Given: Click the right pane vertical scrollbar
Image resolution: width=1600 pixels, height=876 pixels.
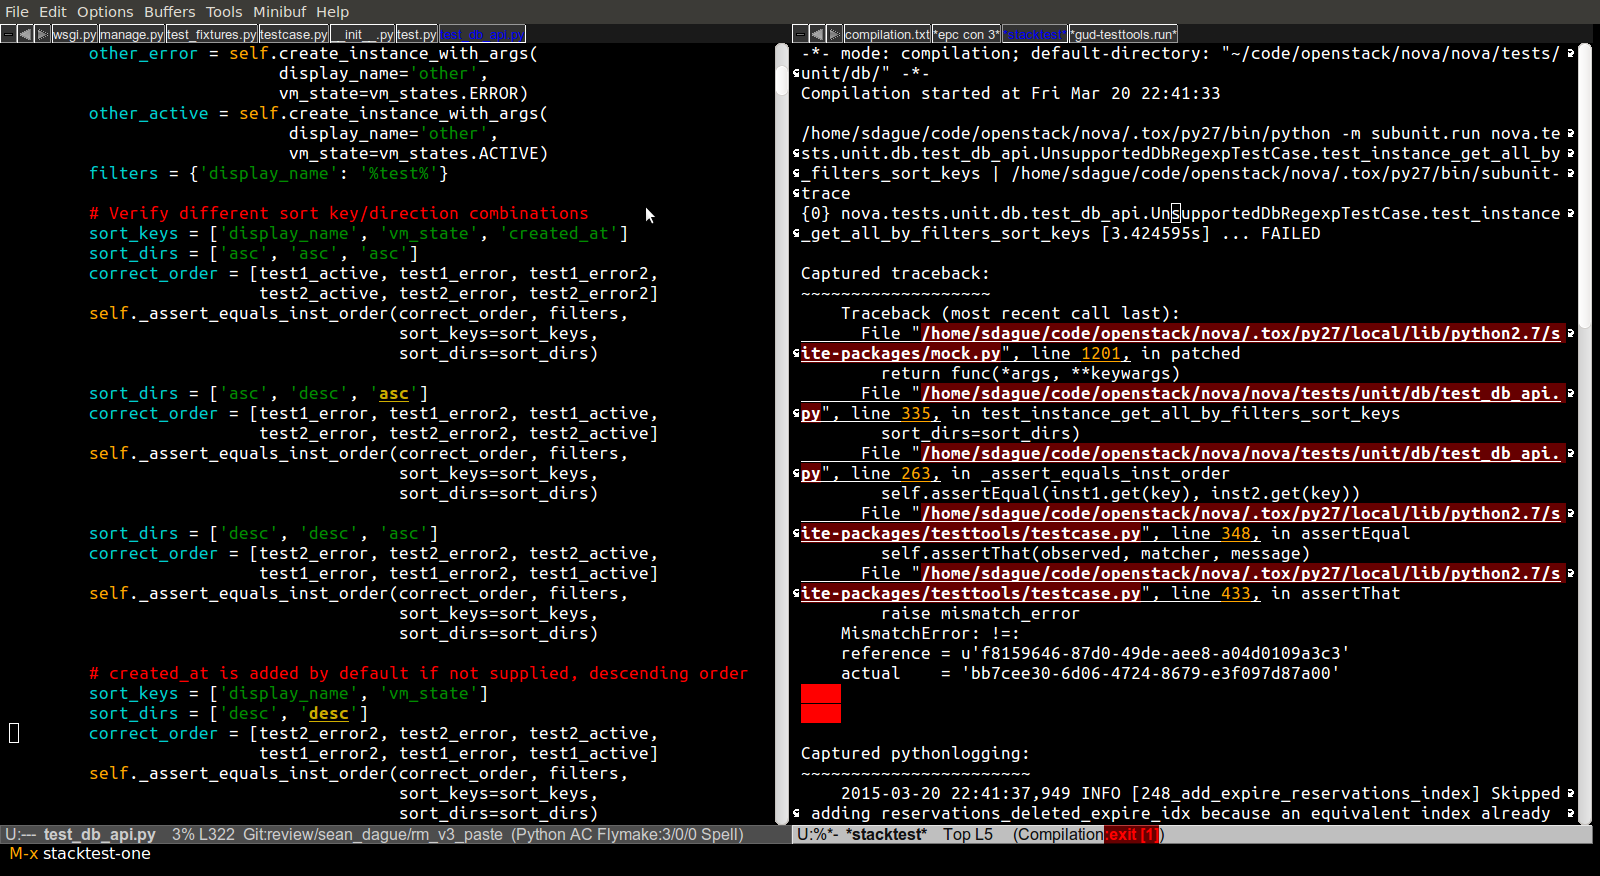Looking at the screenshot, I should pyautogui.click(x=1585, y=434).
